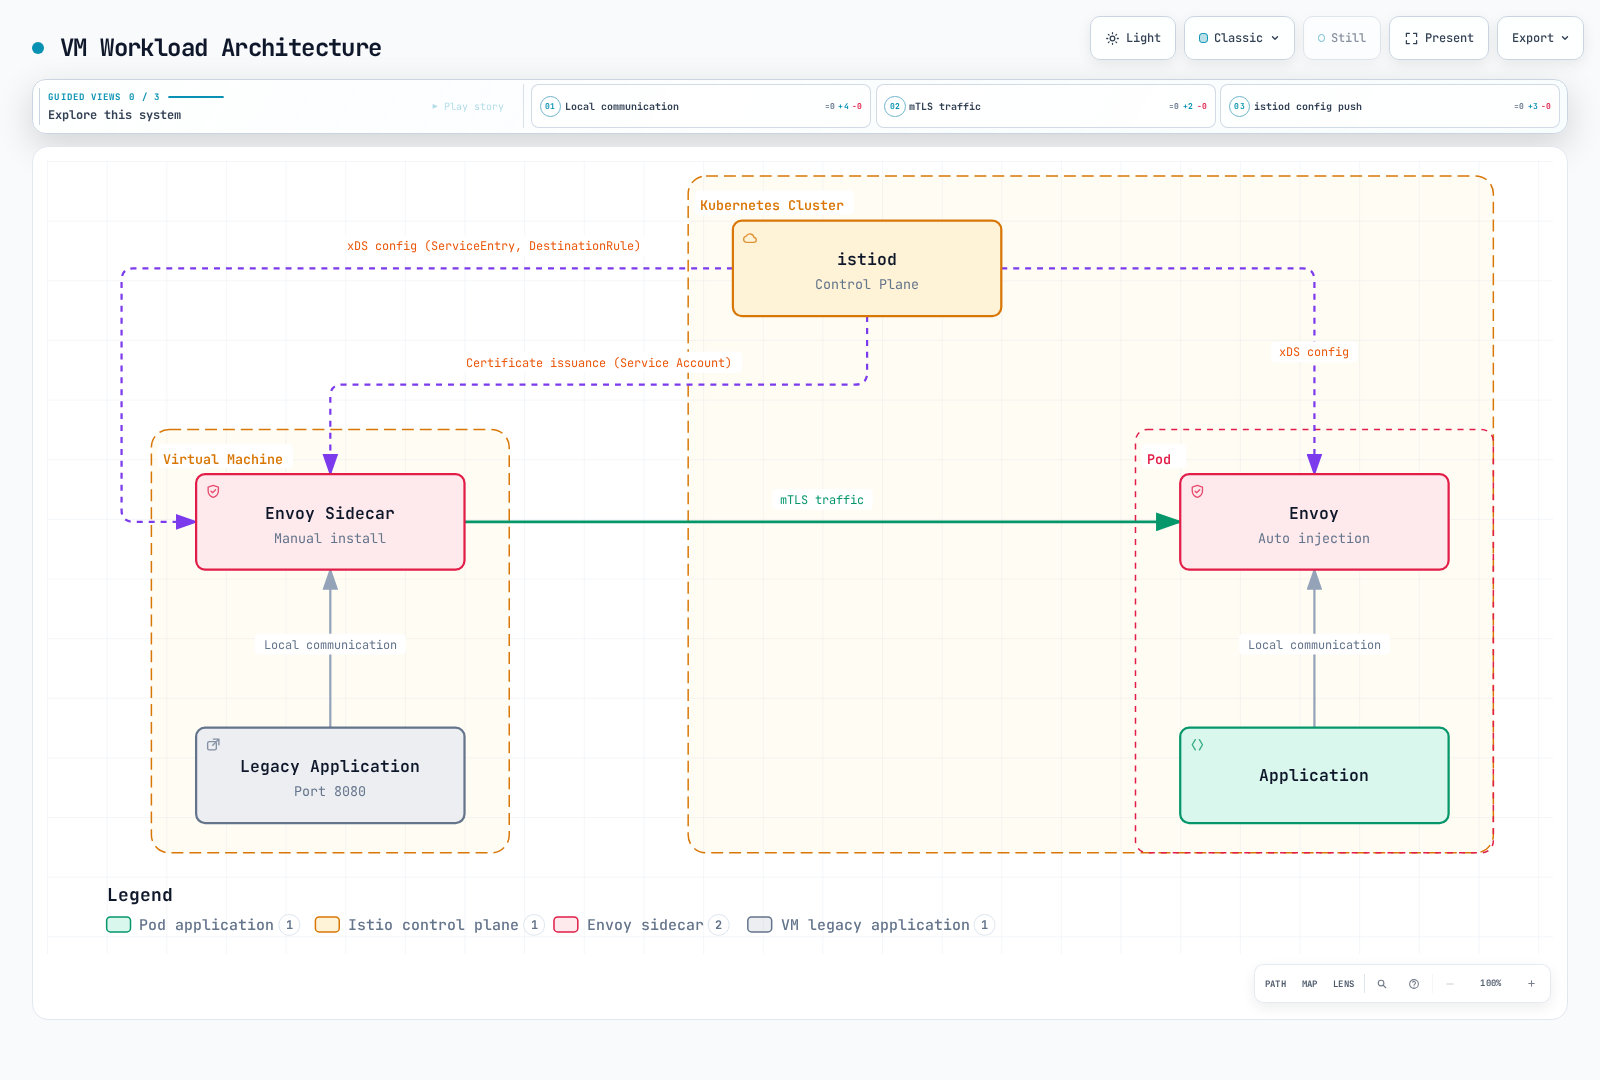Click the Pod application legend swatch
Viewport: 1600px width, 1080px height.
click(119, 925)
